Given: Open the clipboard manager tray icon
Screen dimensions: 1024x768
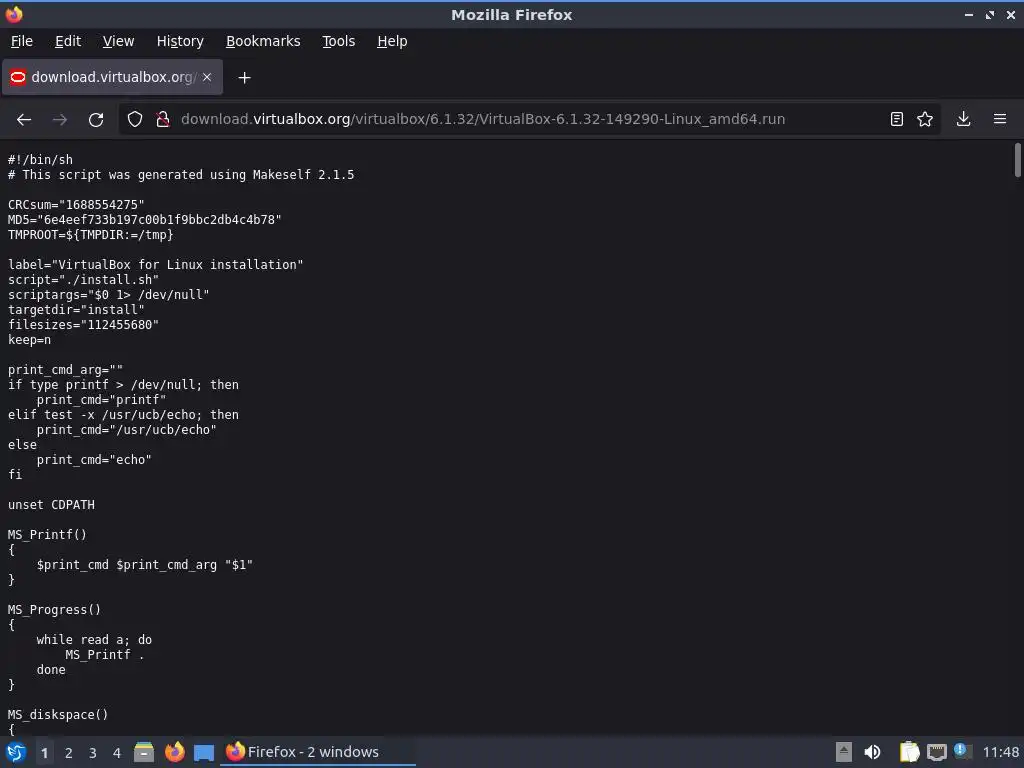Looking at the screenshot, I should pos(909,752).
